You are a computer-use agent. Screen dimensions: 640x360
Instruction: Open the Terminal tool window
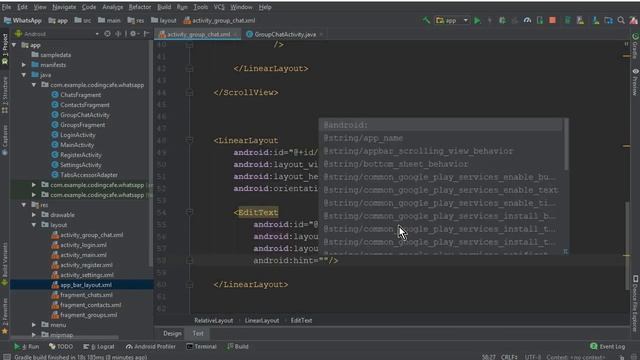click(202, 347)
